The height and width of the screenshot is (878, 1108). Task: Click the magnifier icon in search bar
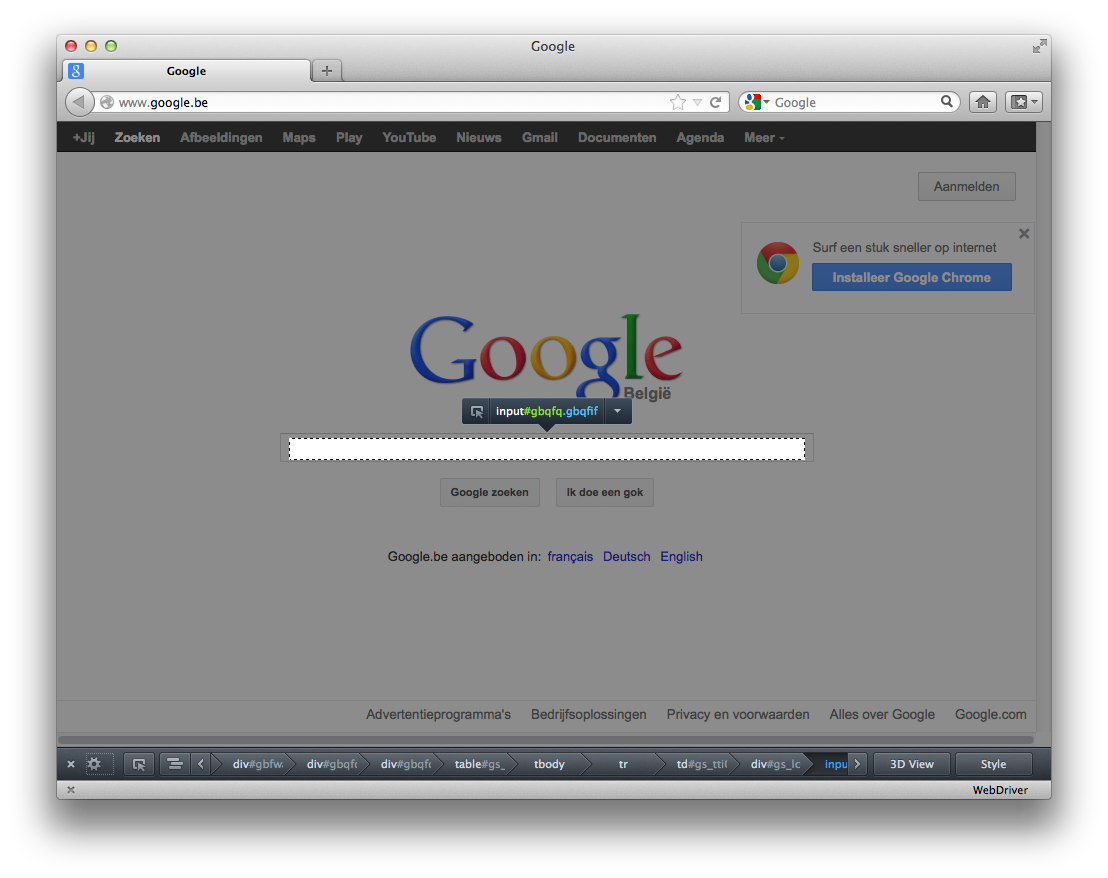[947, 102]
